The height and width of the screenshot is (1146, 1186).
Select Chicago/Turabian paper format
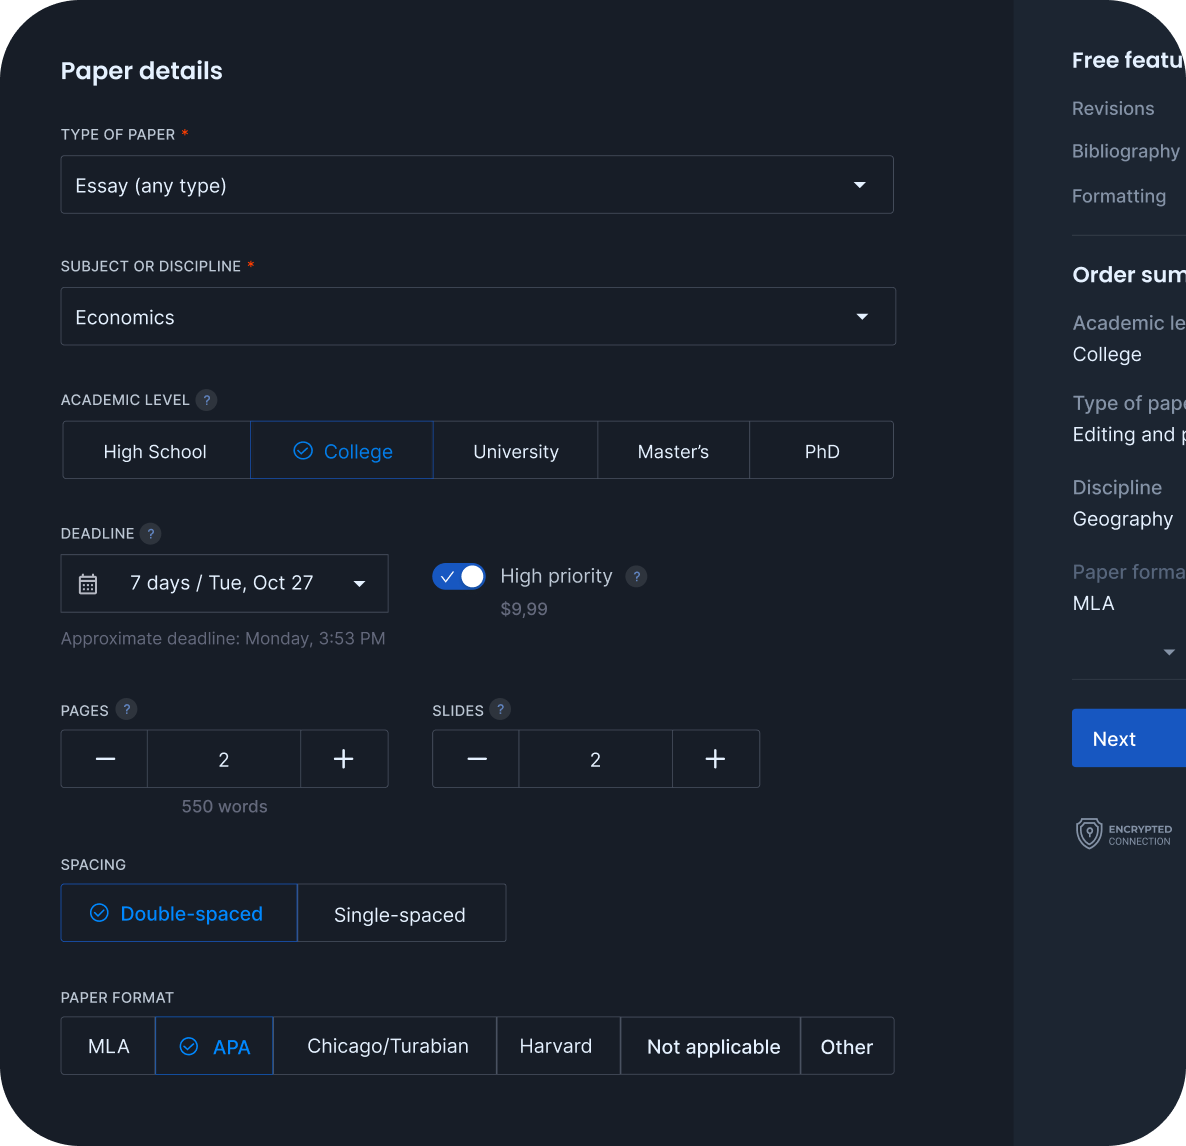point(387,1046)
